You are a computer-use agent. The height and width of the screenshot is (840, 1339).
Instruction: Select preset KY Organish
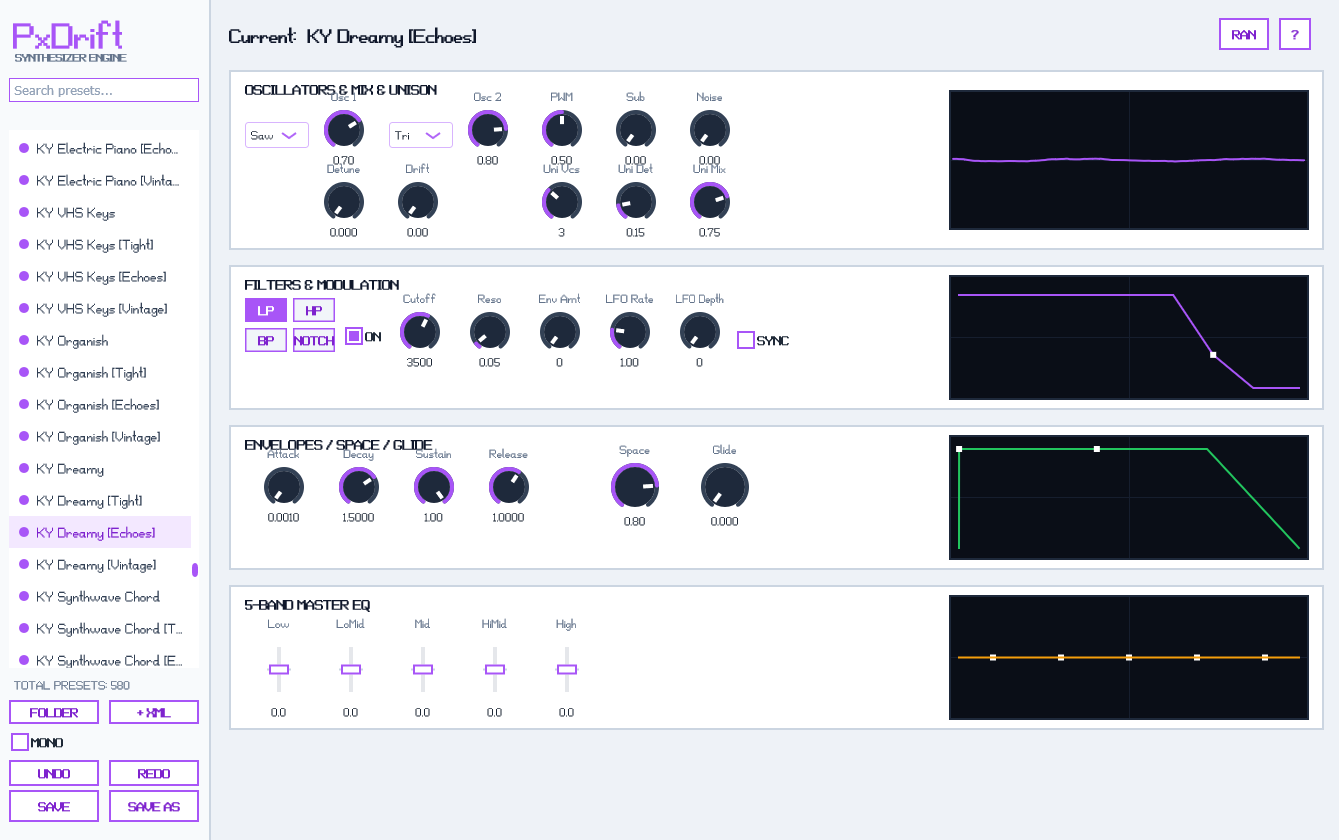[x=100, y=341]
